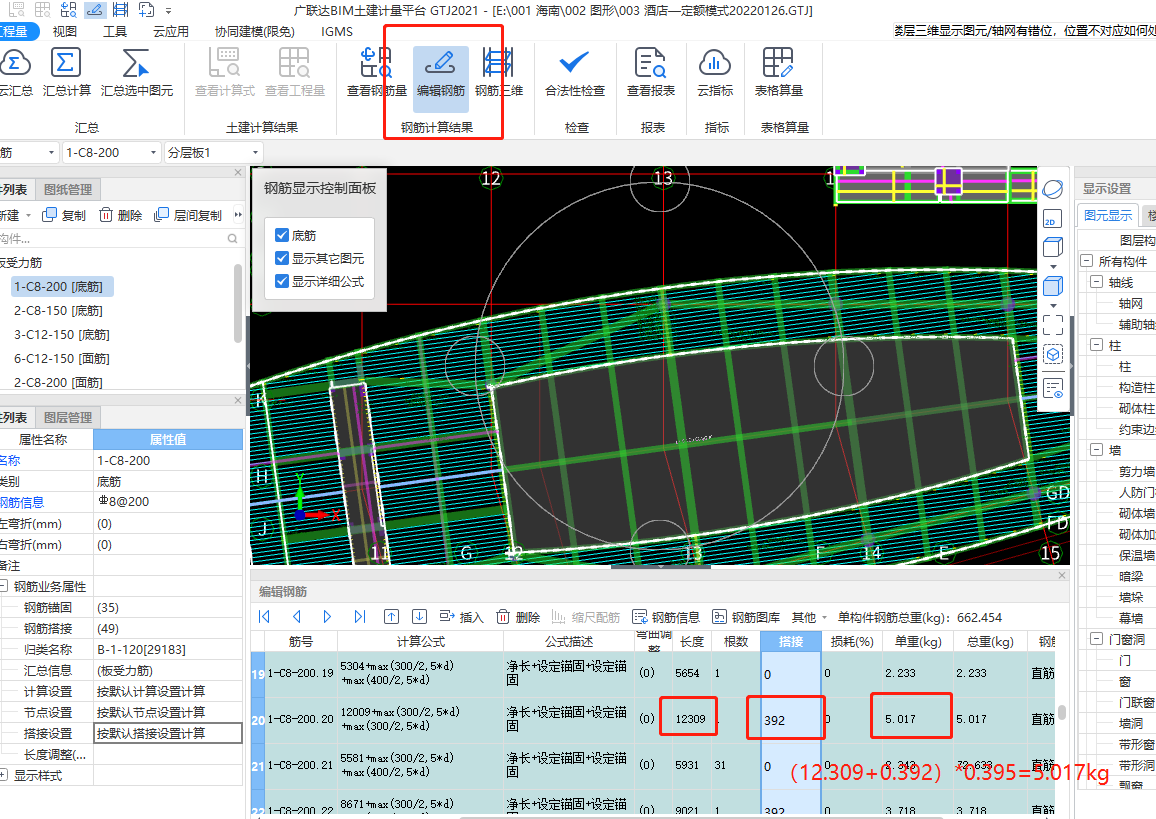Screen dimensions: 1156x819
Task: Click length cell 12309
Action: [x=691, y=719]
